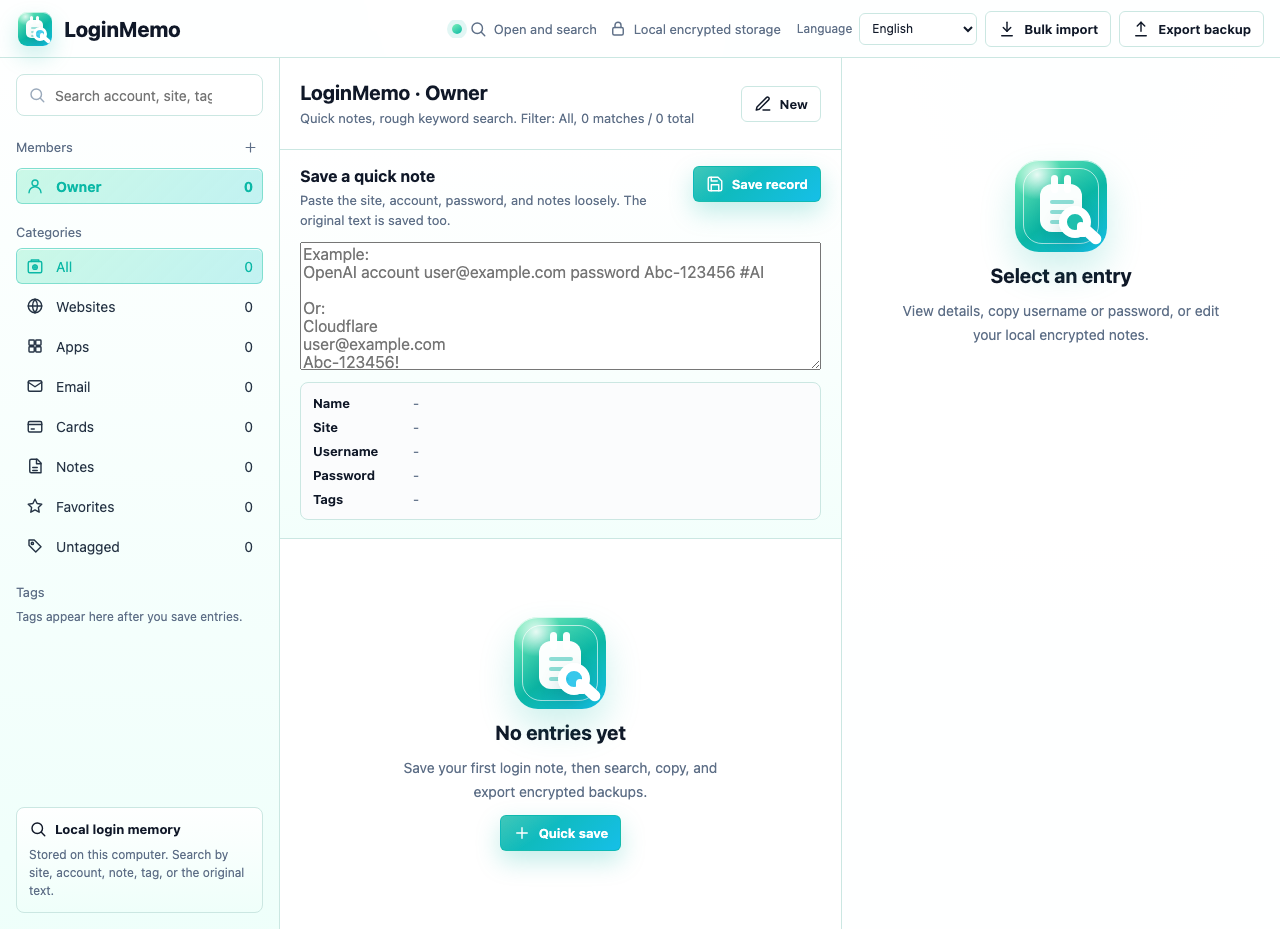Click the Quick save button
This screenshot has height=929, width=1280.
tap(560, 833)
